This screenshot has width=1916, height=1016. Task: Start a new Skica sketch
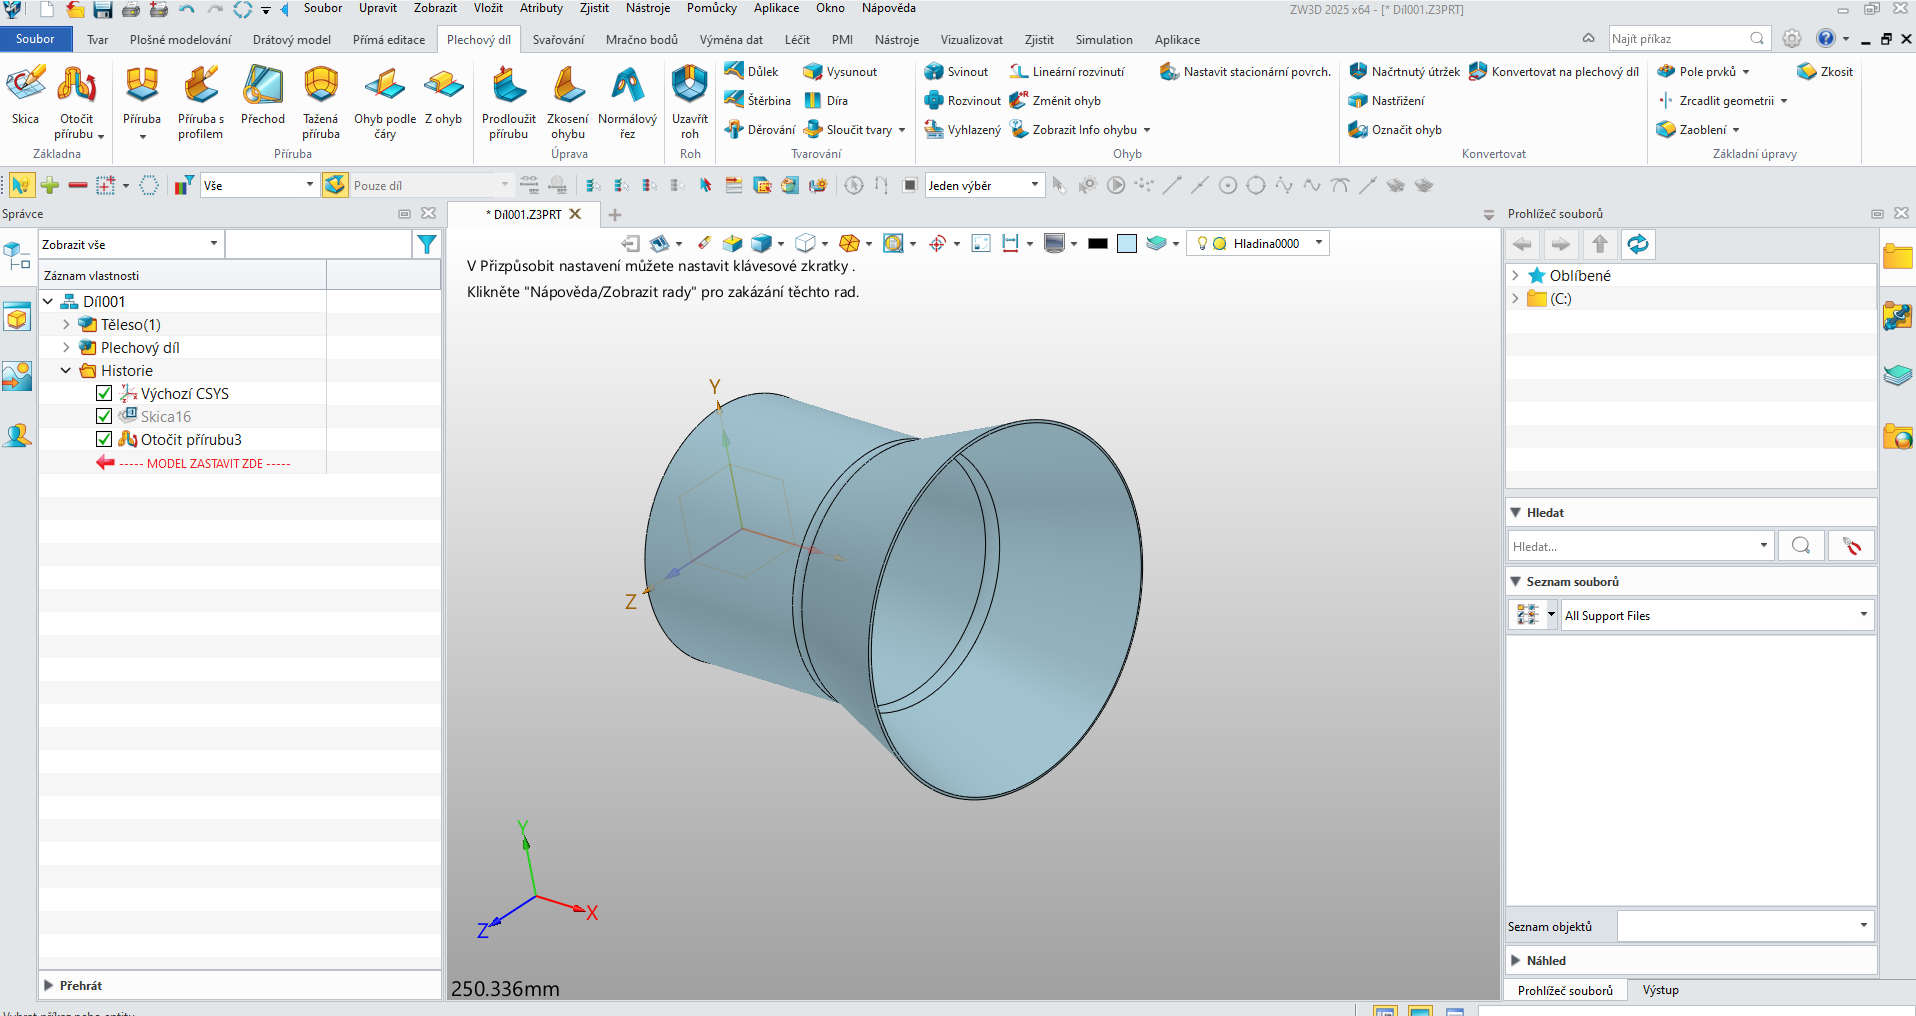[x=26, y=96]
